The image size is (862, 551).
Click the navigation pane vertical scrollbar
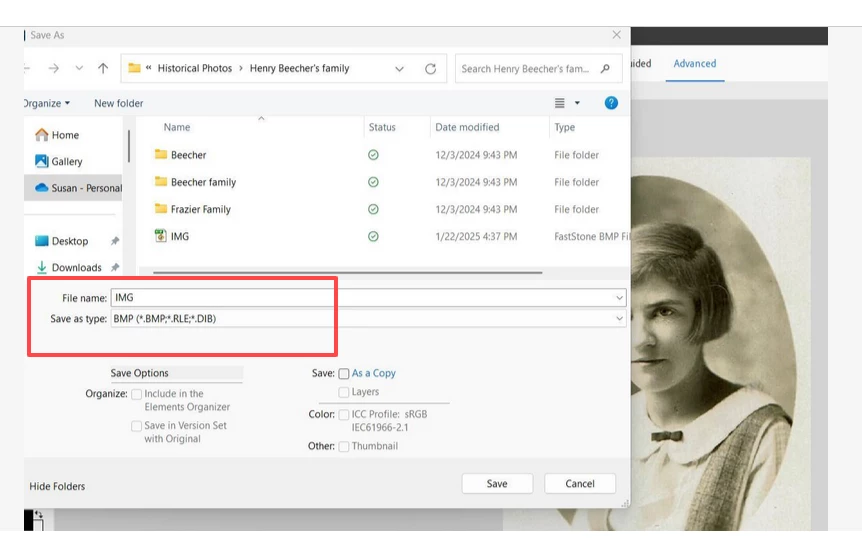click(129, 146)
